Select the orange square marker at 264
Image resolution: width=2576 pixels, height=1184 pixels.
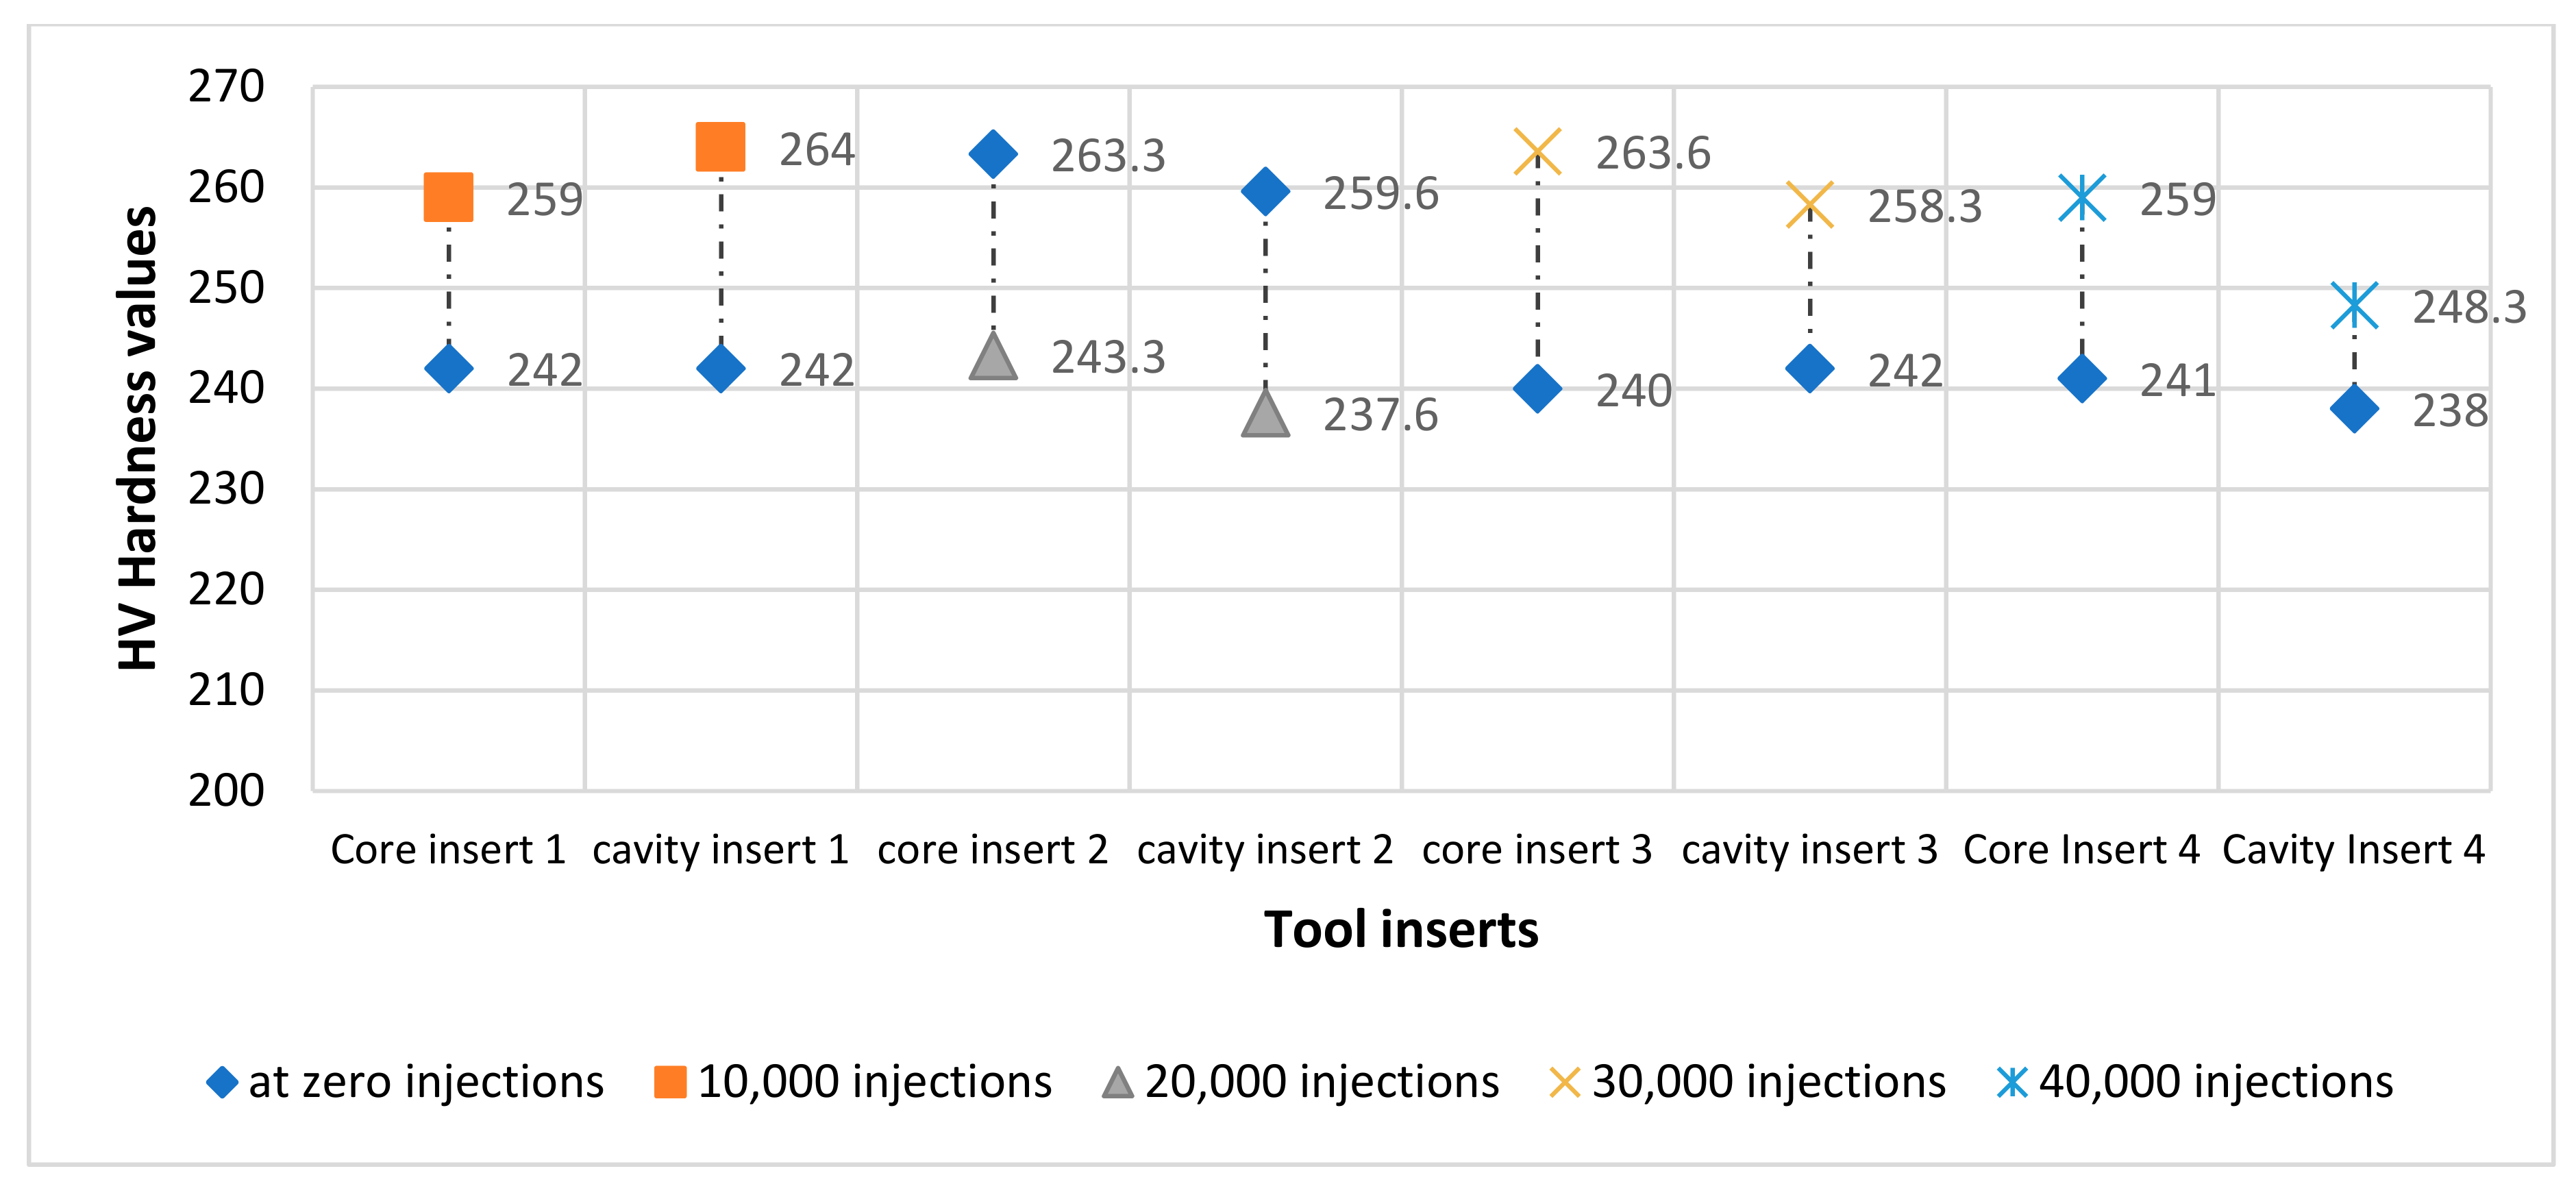click(720, 147)
